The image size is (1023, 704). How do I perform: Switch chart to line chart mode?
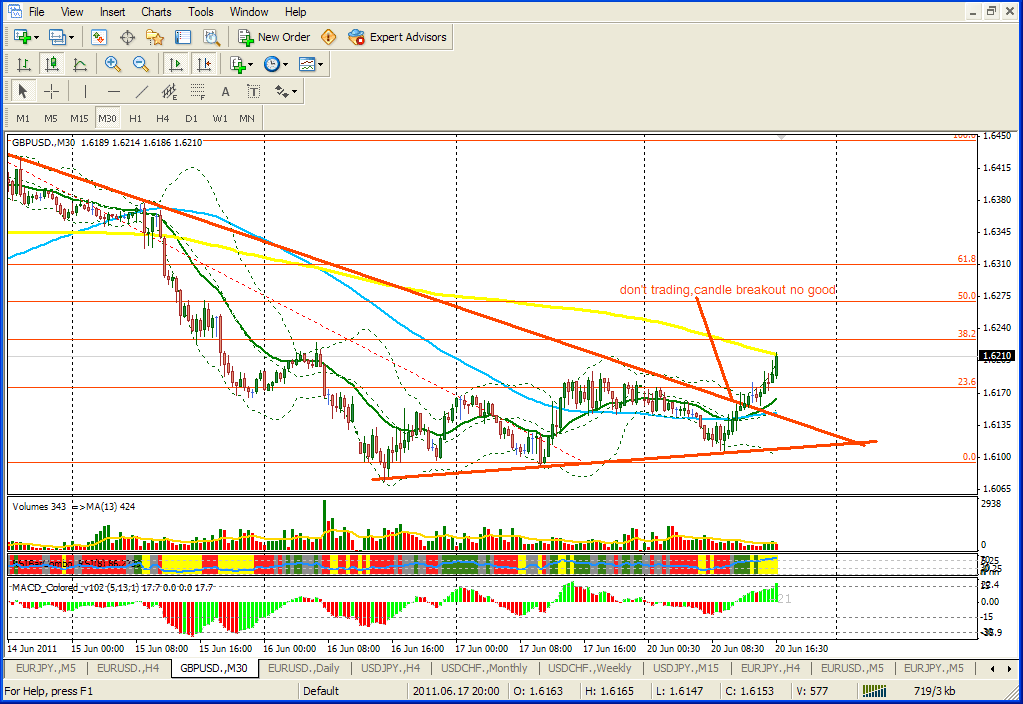80,64
